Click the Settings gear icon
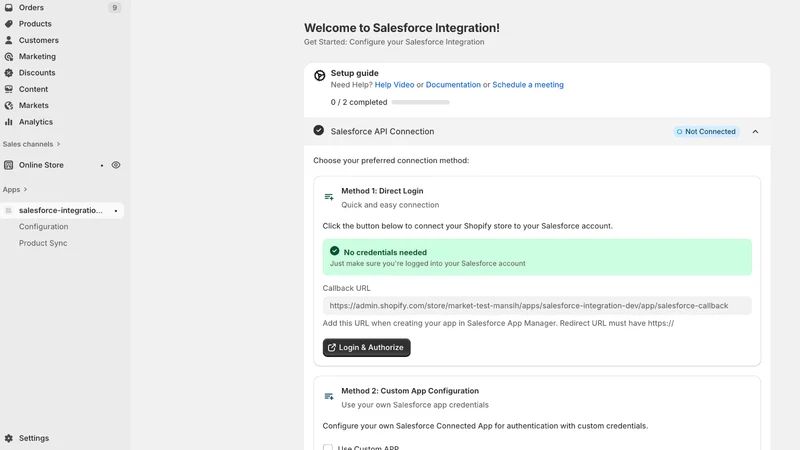 point(9,438)
